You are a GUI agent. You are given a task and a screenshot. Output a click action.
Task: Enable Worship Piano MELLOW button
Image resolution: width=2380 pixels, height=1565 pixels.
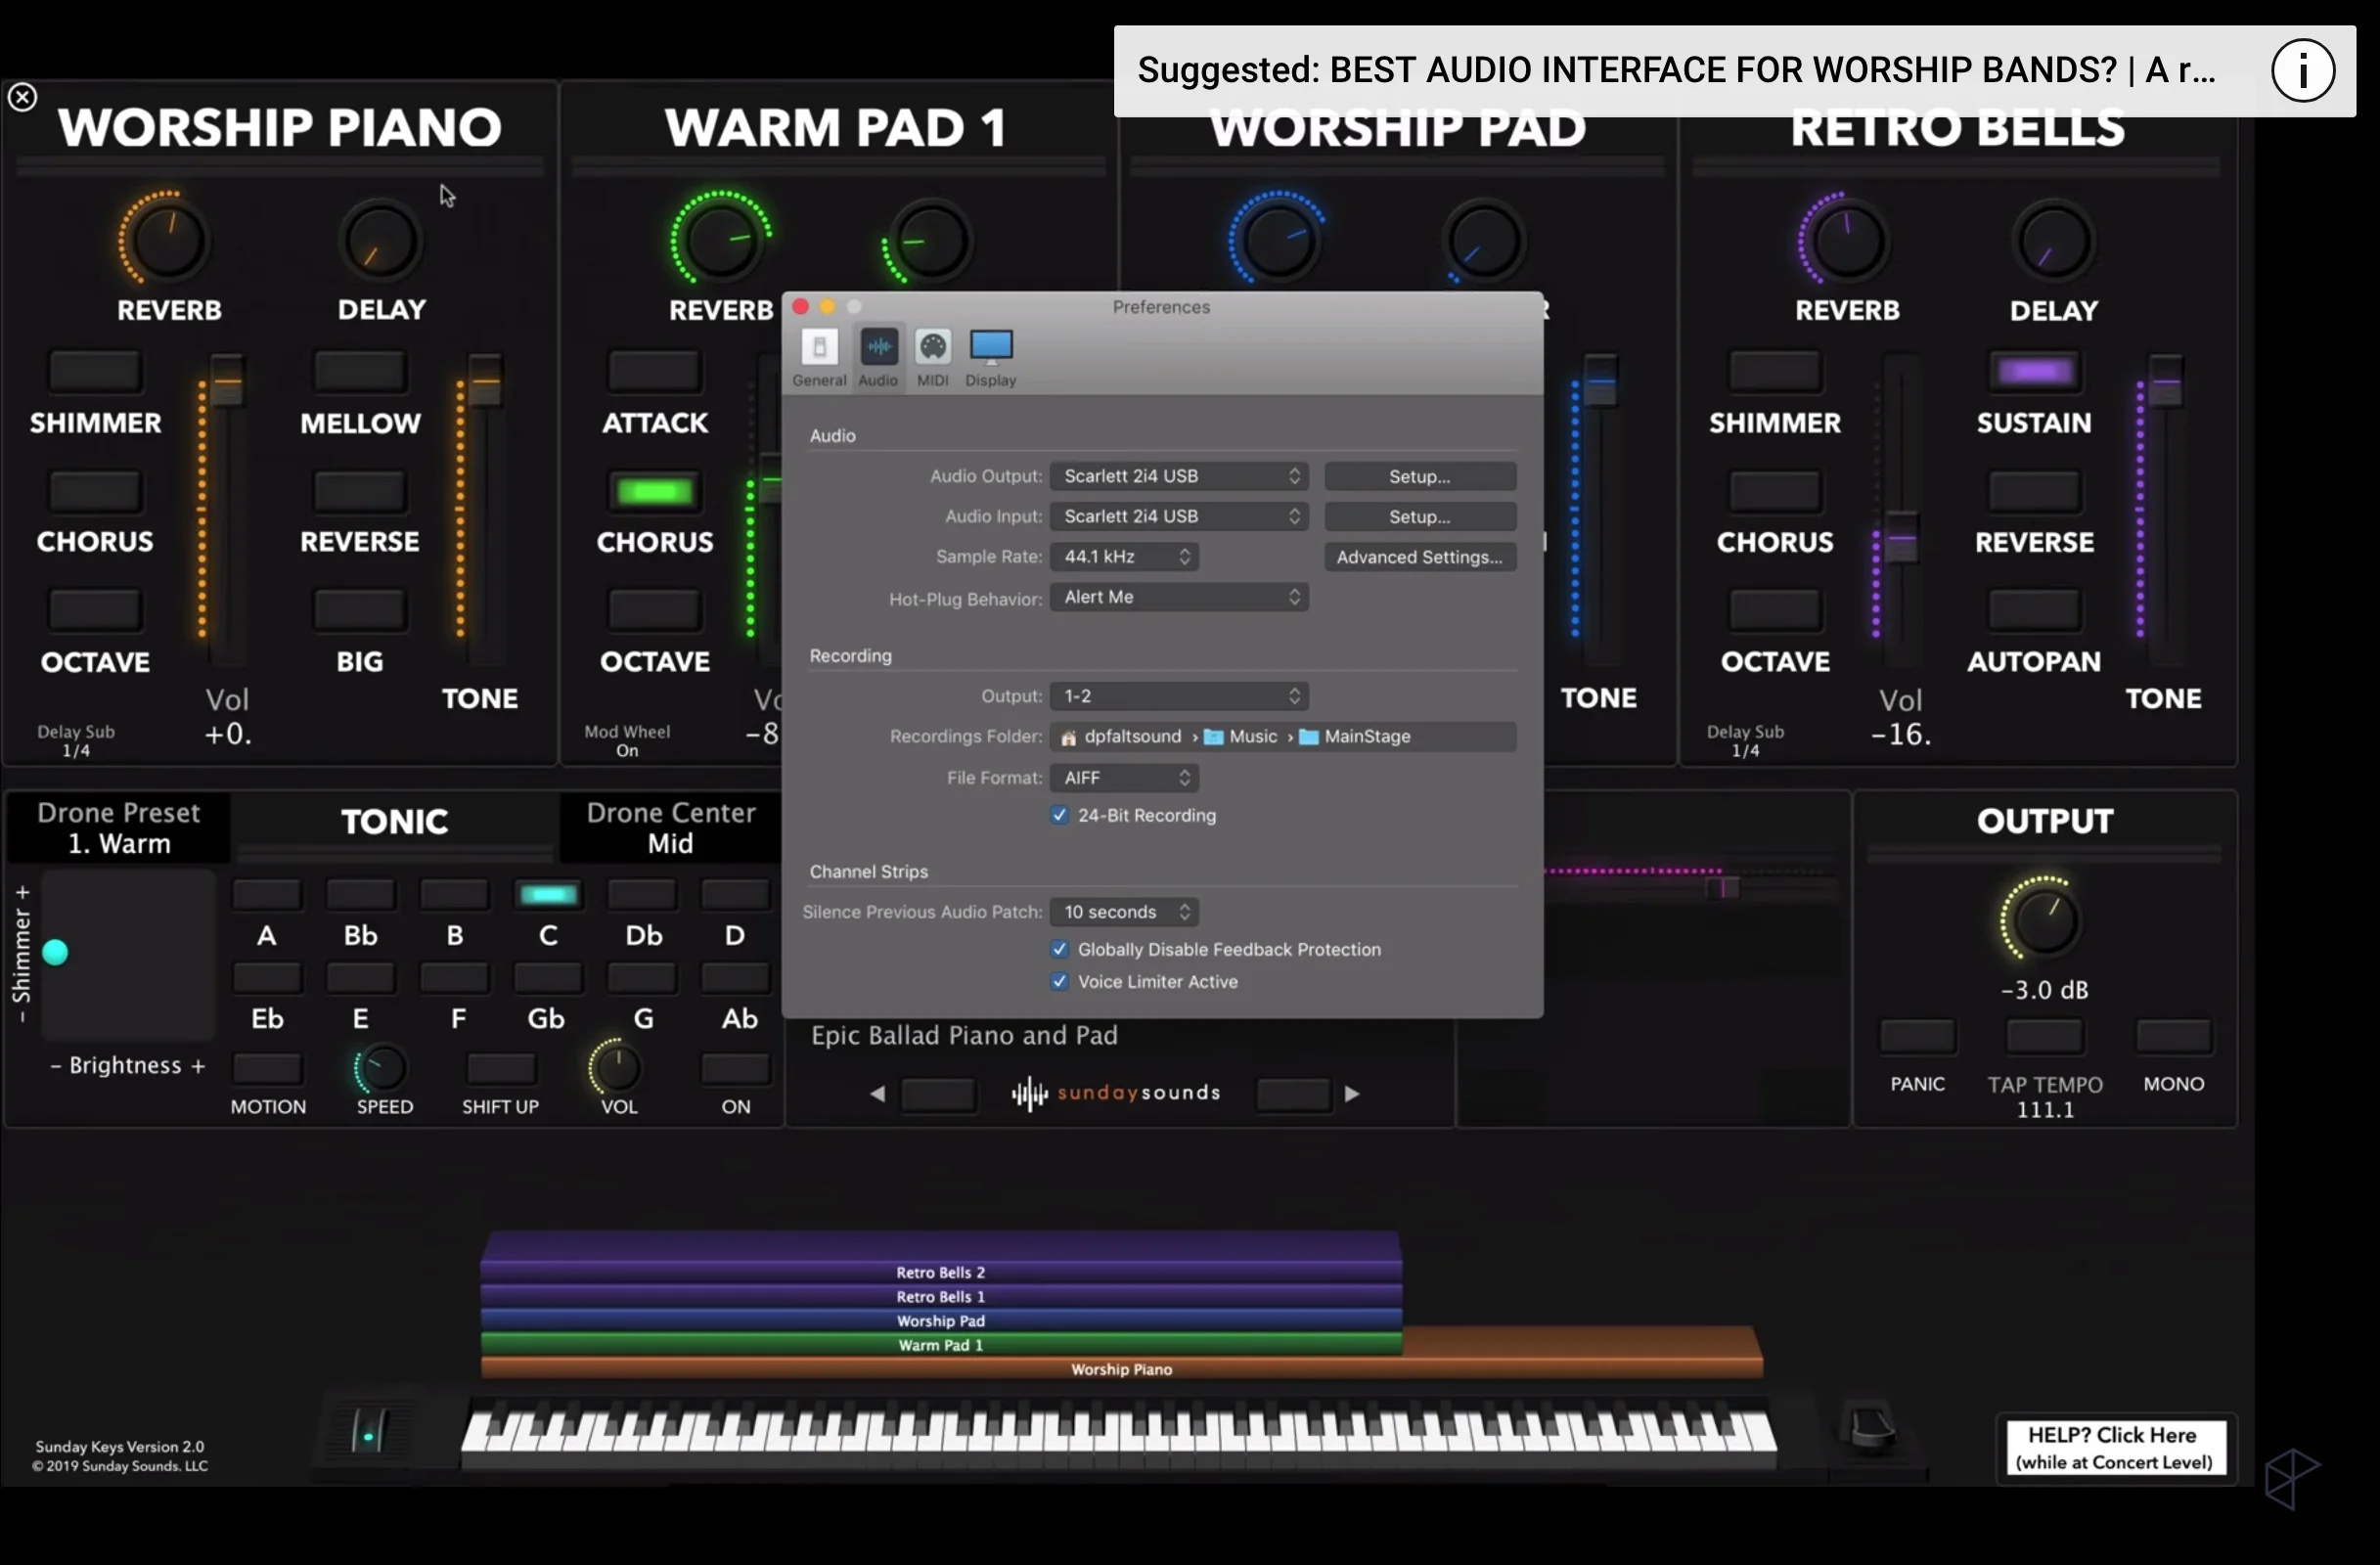click(360, 371)
